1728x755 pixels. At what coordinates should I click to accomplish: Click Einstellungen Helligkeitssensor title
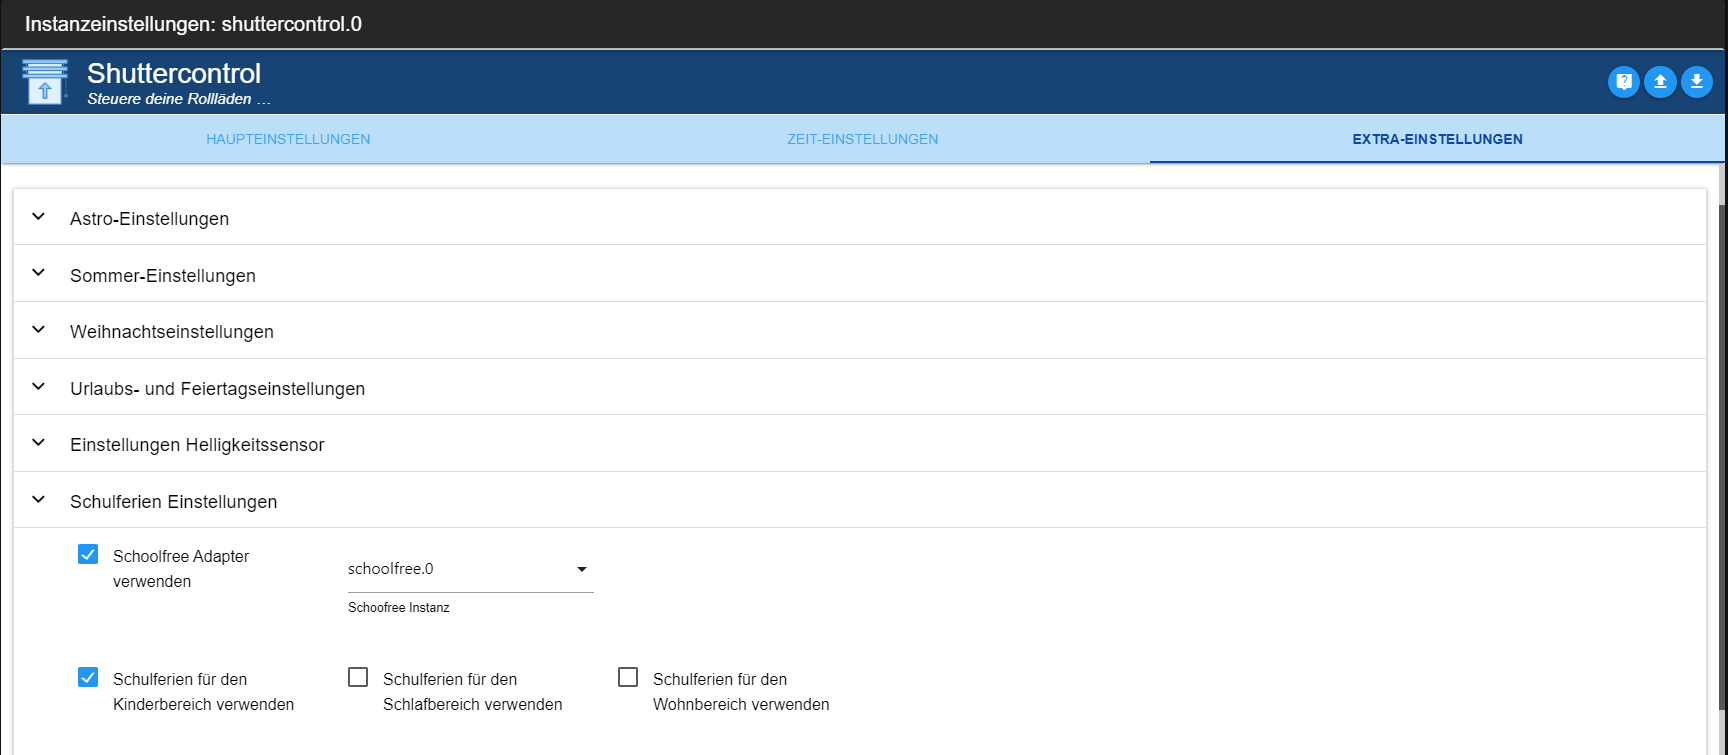pyautogui.click(x=197, y=445)
